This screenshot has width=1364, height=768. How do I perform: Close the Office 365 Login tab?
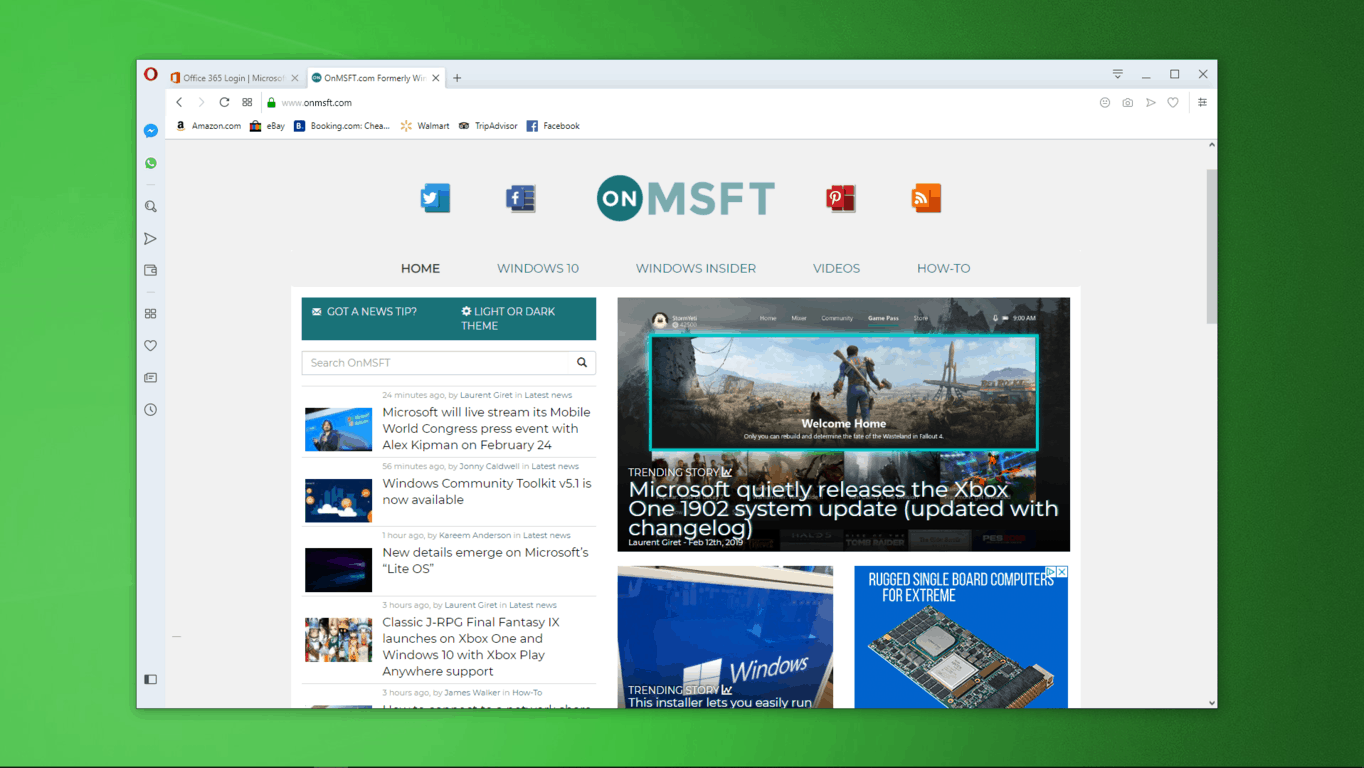pos(295,78)
